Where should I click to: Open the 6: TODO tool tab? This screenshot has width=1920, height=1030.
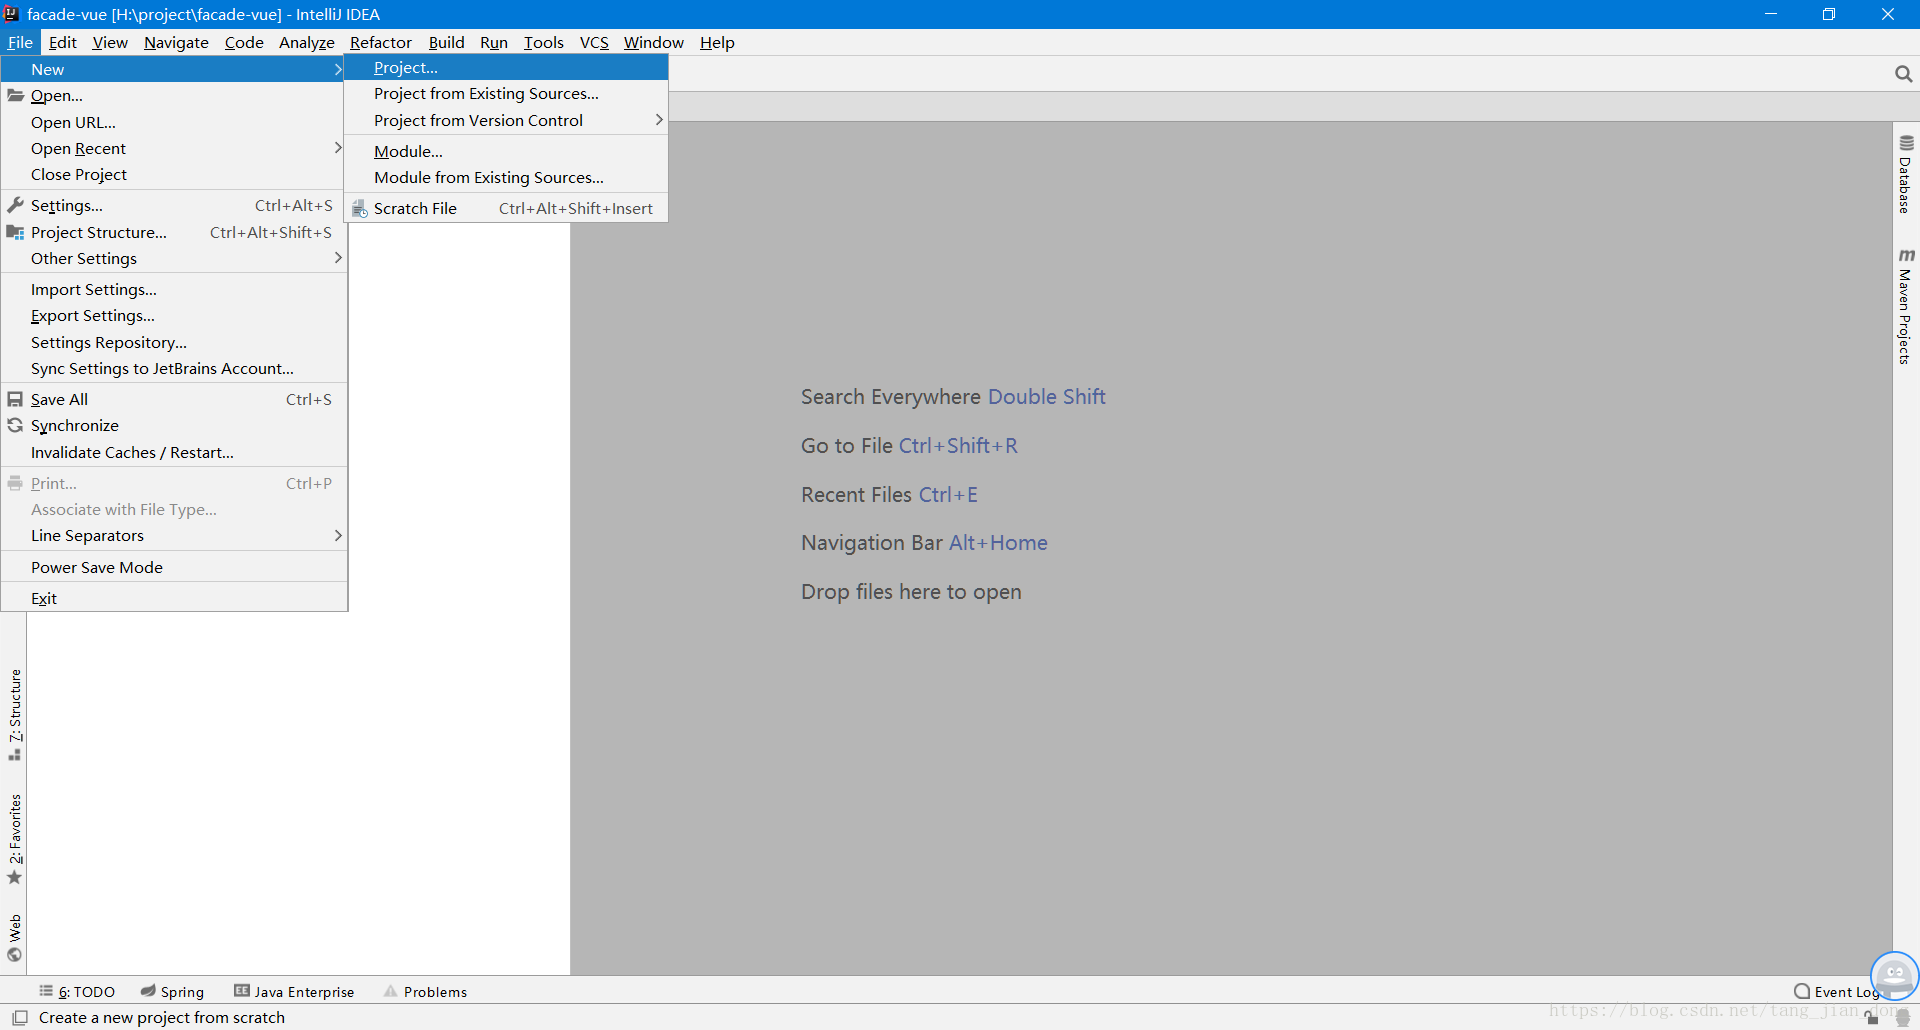pyautogui.click(x=77, y=991)
